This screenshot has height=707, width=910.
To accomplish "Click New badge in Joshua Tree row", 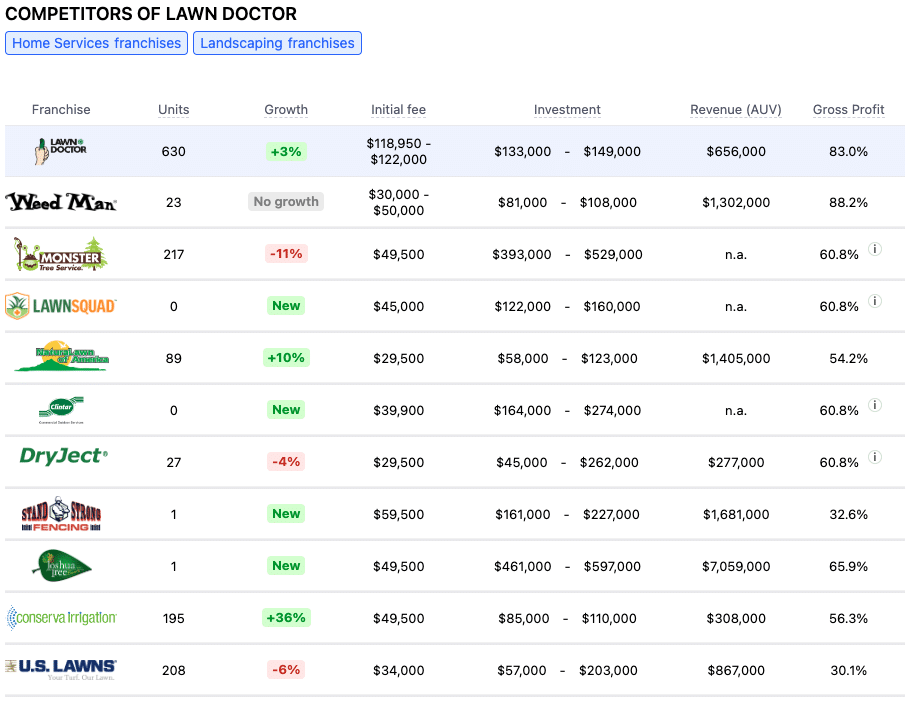I will tap(286, 565).
